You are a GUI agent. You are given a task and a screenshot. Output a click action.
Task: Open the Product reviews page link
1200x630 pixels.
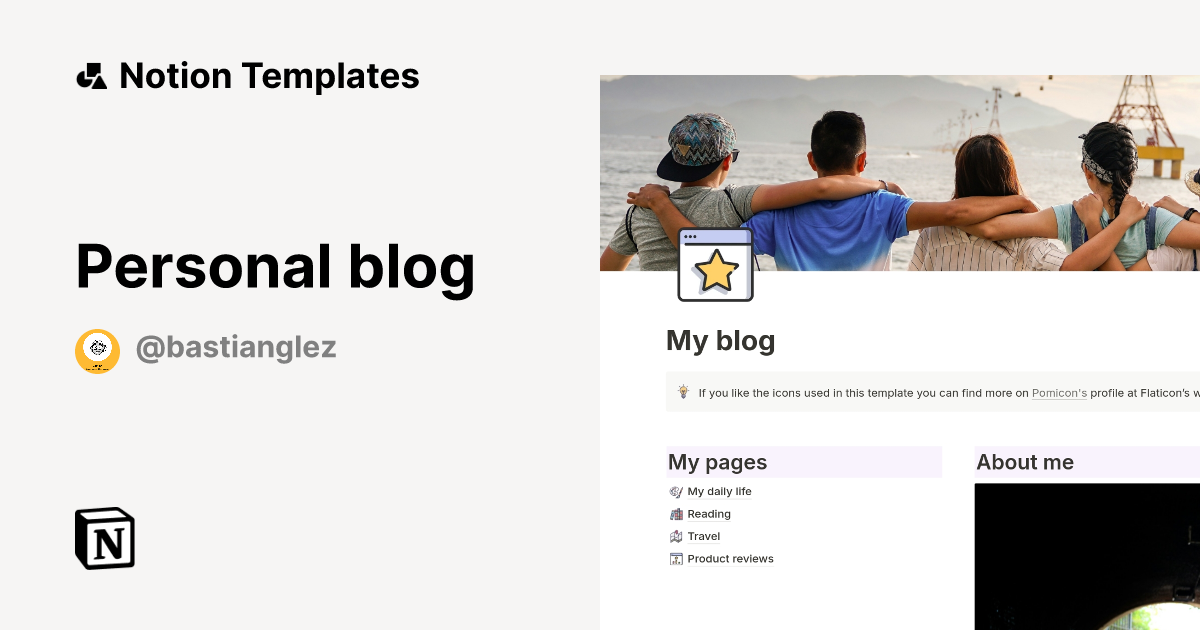pyautogui.click(x=731, y=558)
